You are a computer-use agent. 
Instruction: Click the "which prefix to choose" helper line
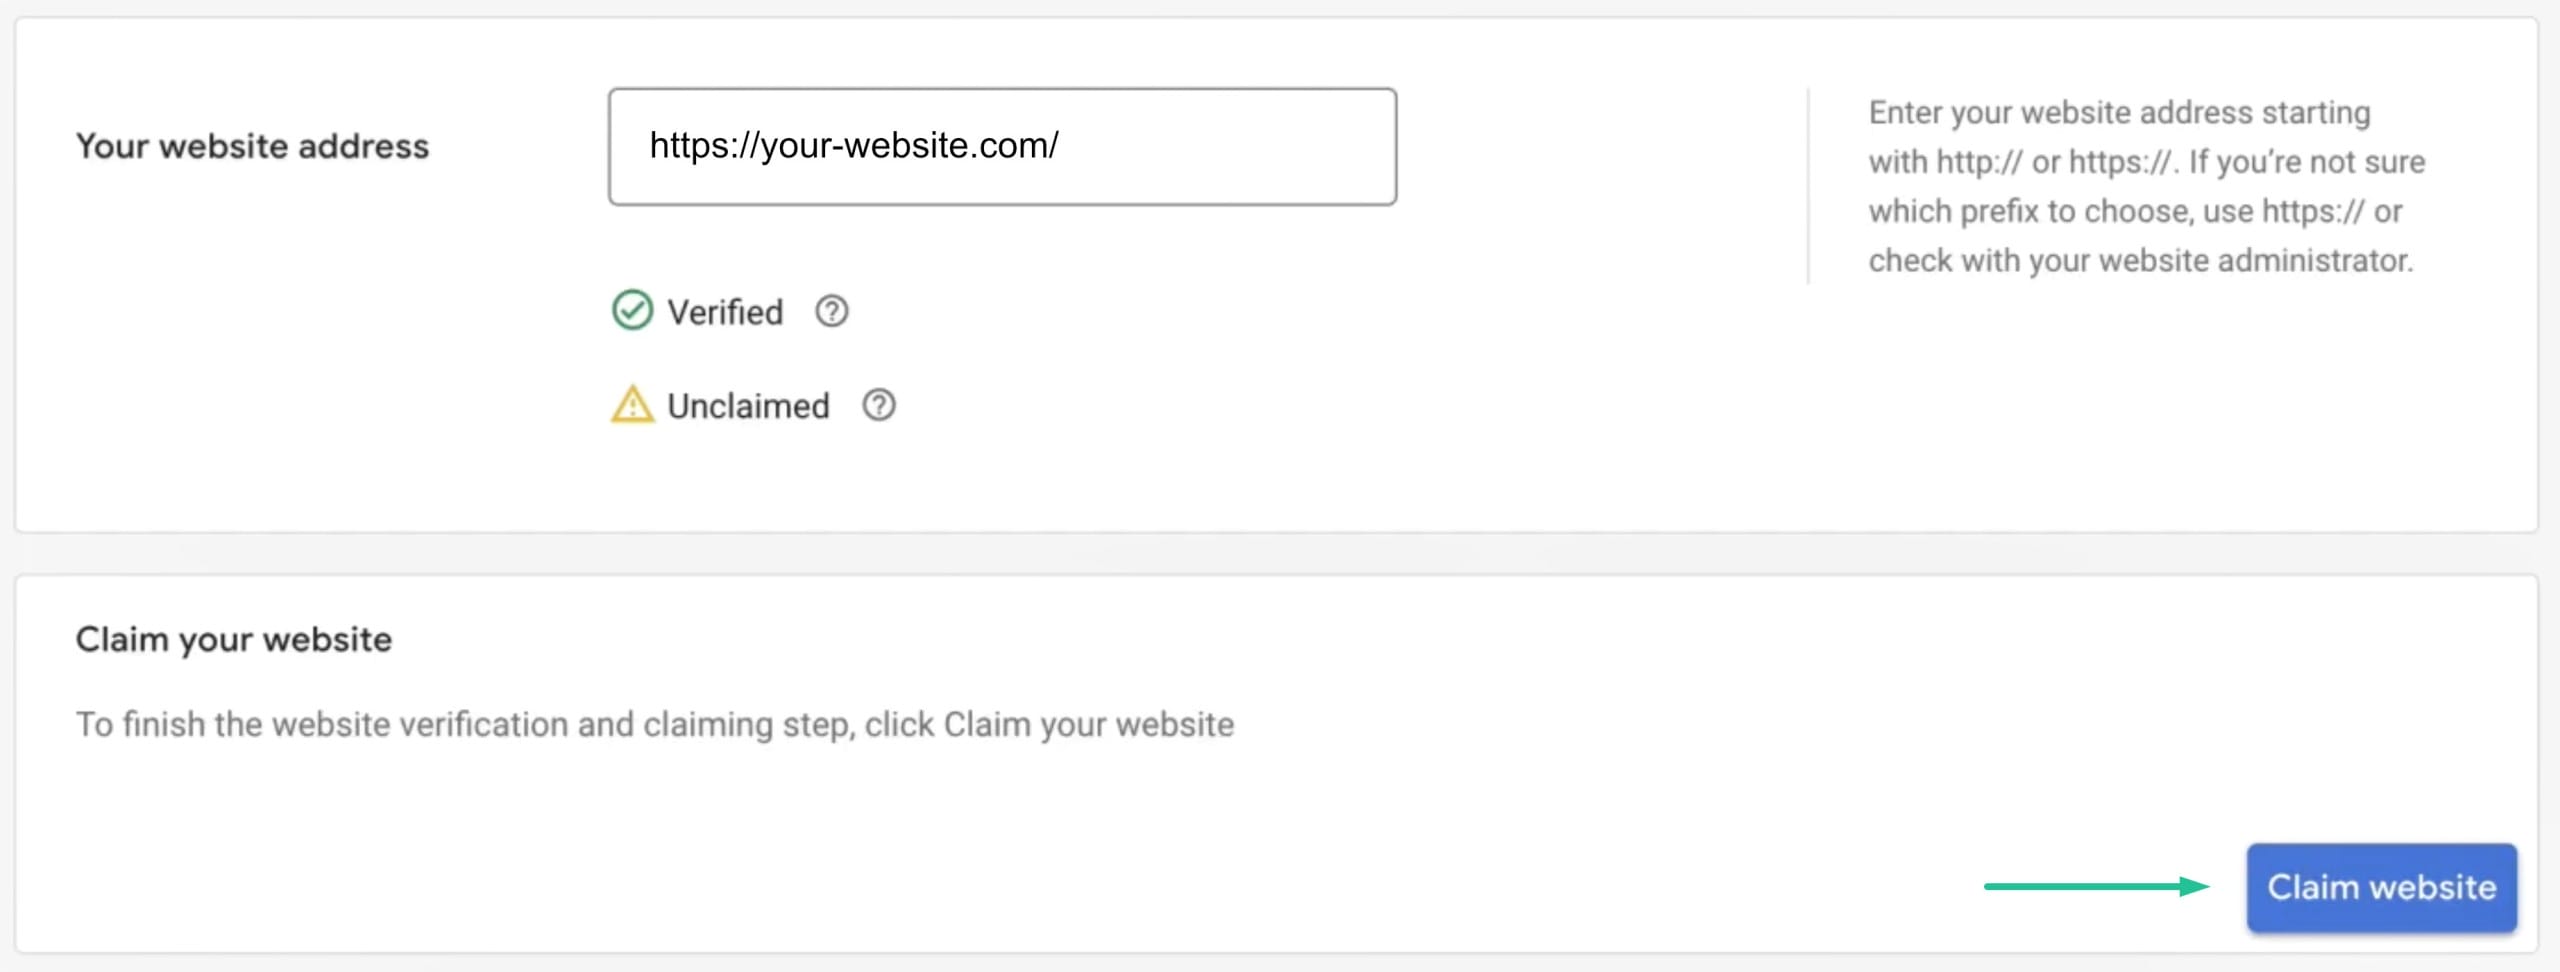(2135, 211)
